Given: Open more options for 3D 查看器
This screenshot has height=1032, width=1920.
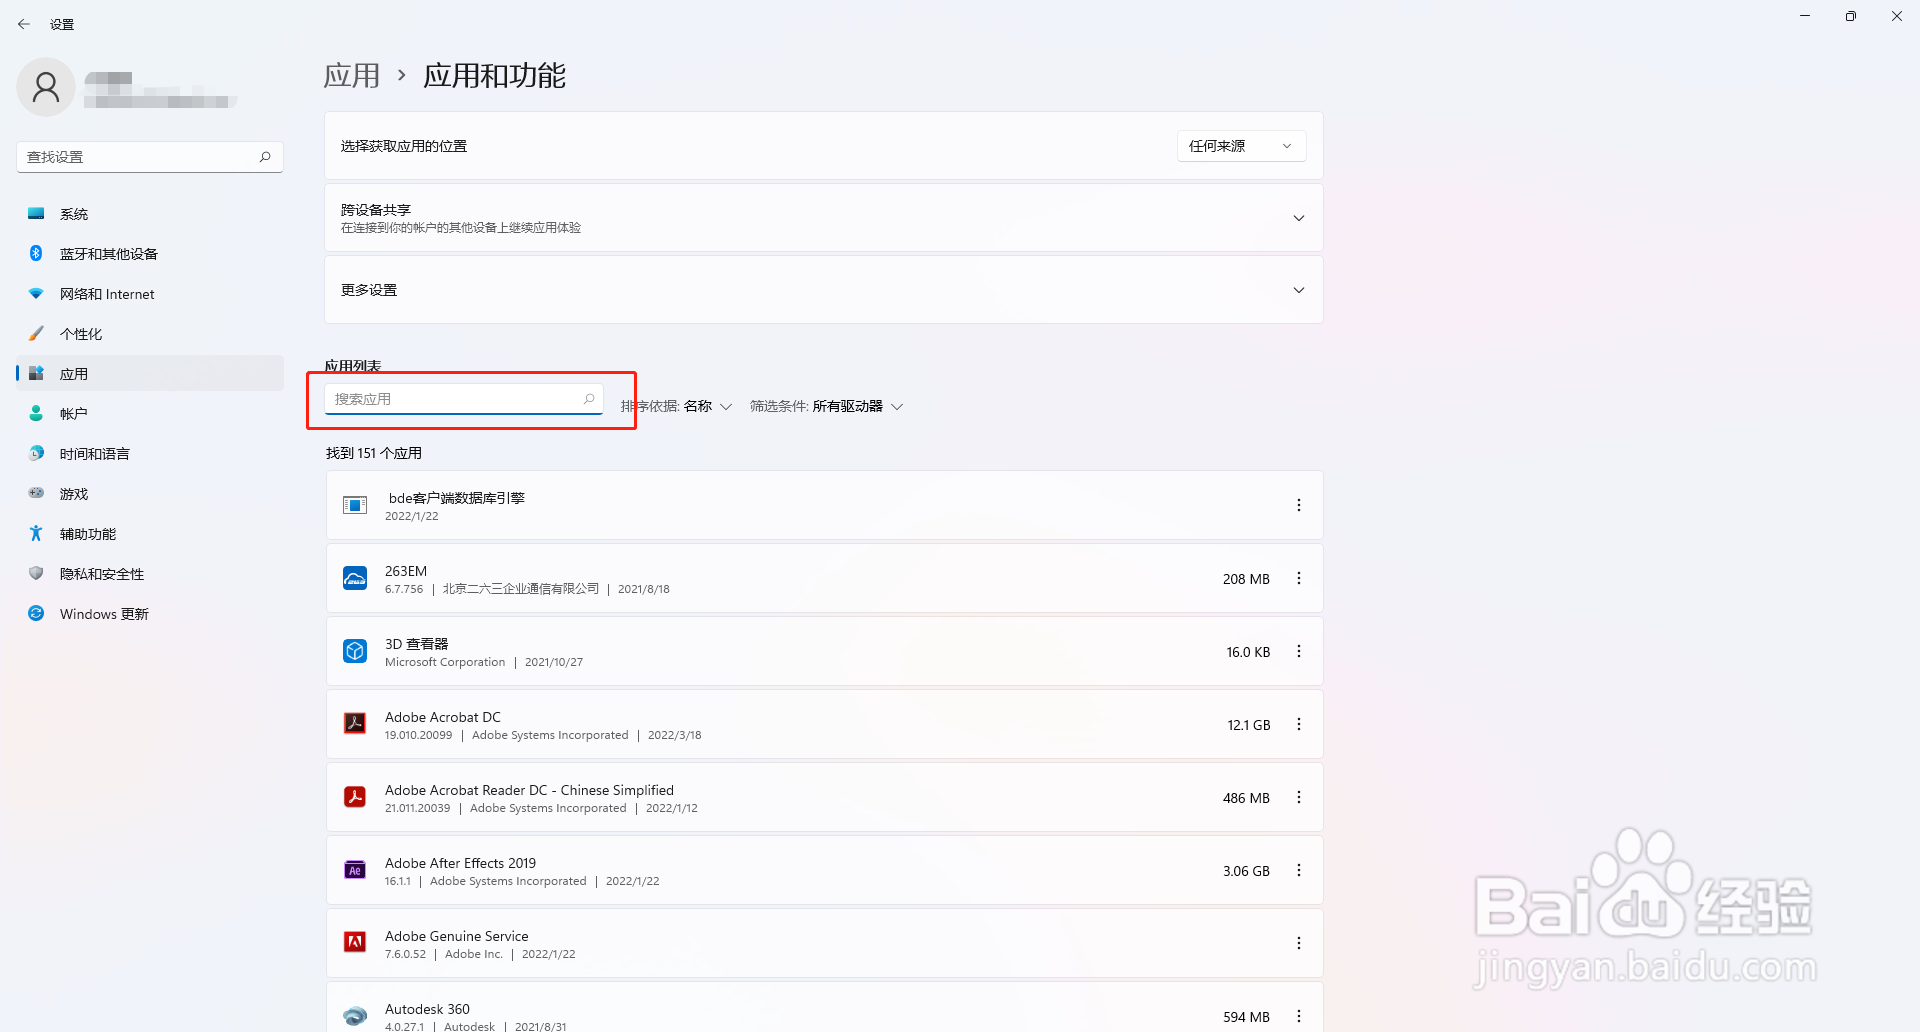Looking at the screenshot, I should pyautogui.click(x=1299, y=651).
